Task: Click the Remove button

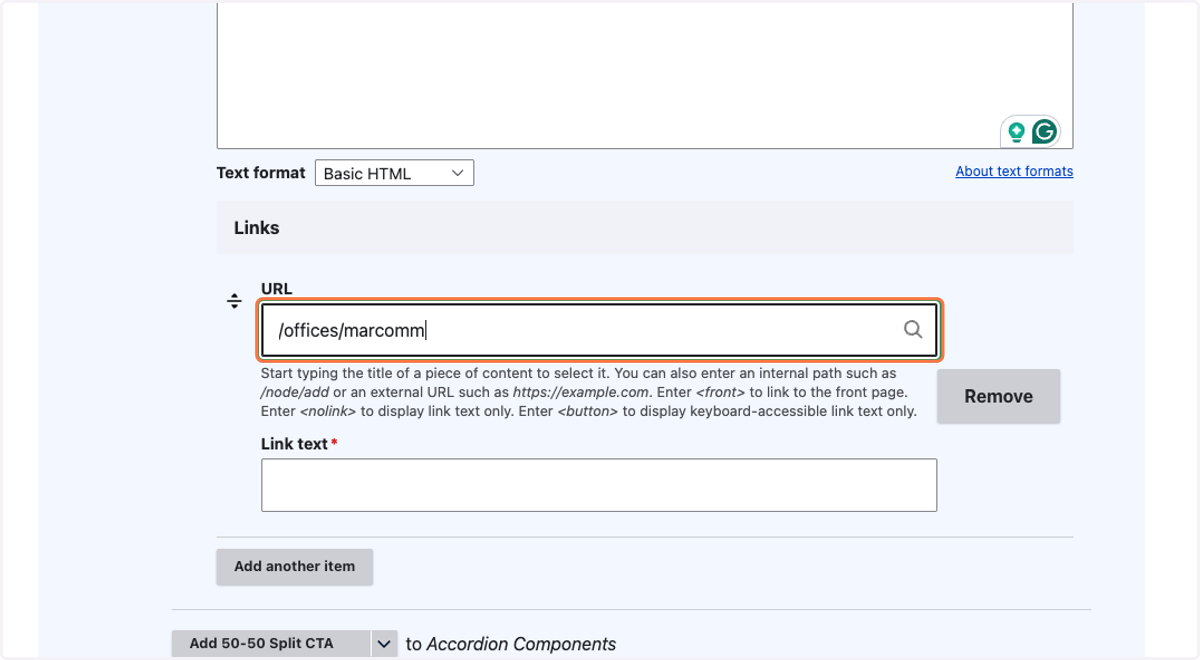Action: pyautogui.click(x=998, y=396)
